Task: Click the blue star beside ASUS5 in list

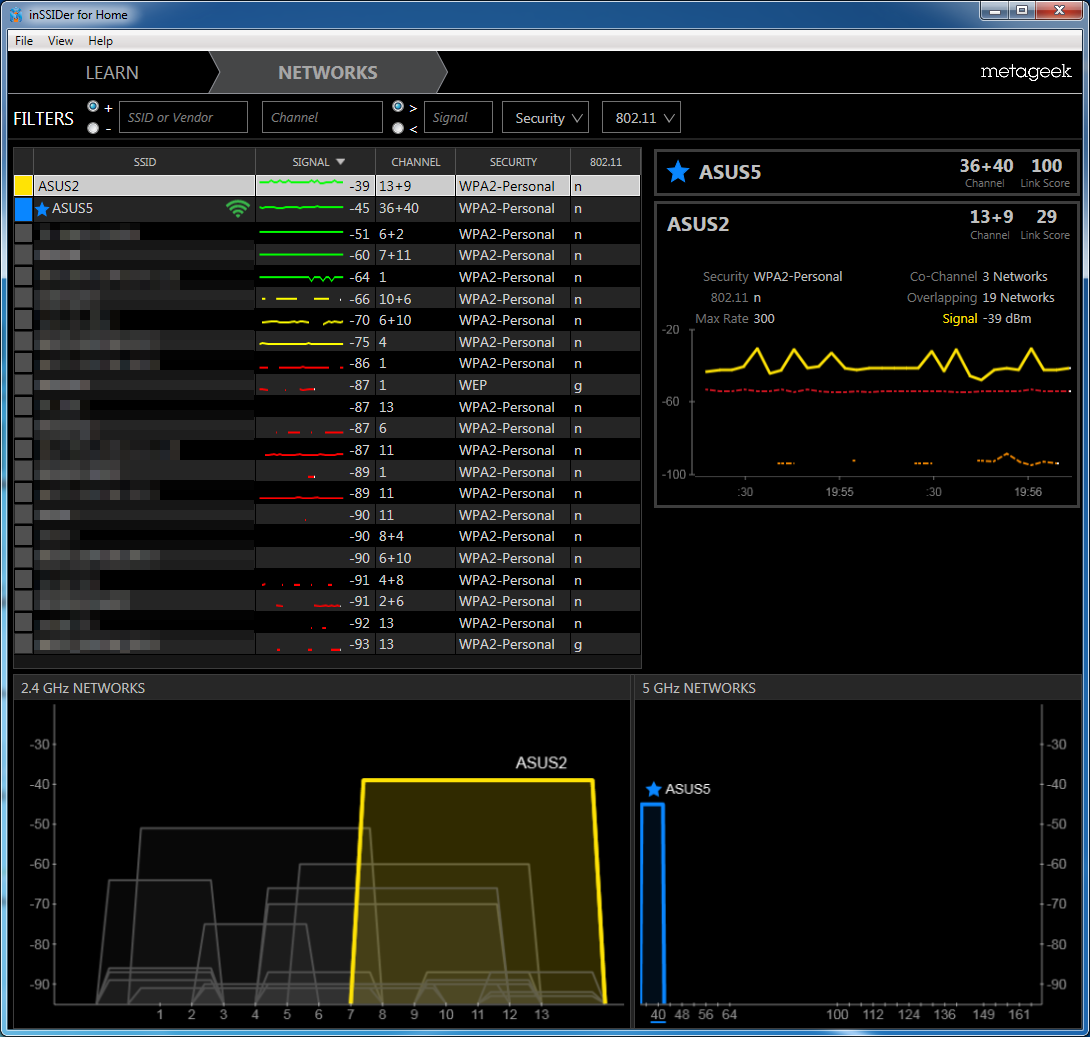Action: (x=42, y=209)
